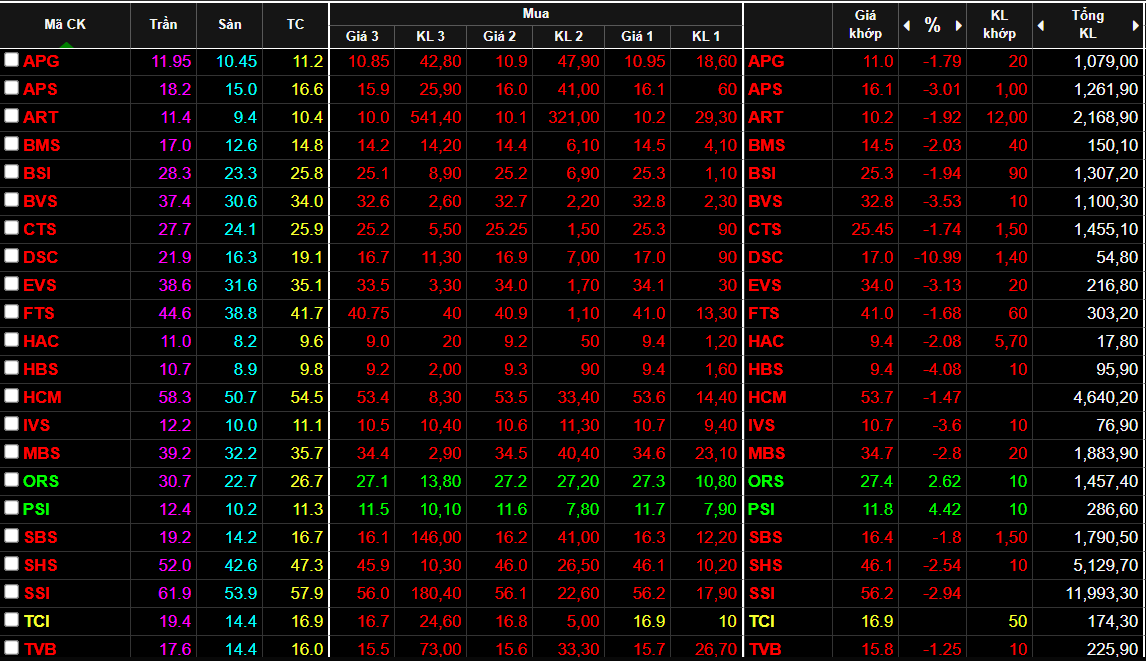
Task: Click MBS matched price 34.7 cell
Action: click(877, 453)
